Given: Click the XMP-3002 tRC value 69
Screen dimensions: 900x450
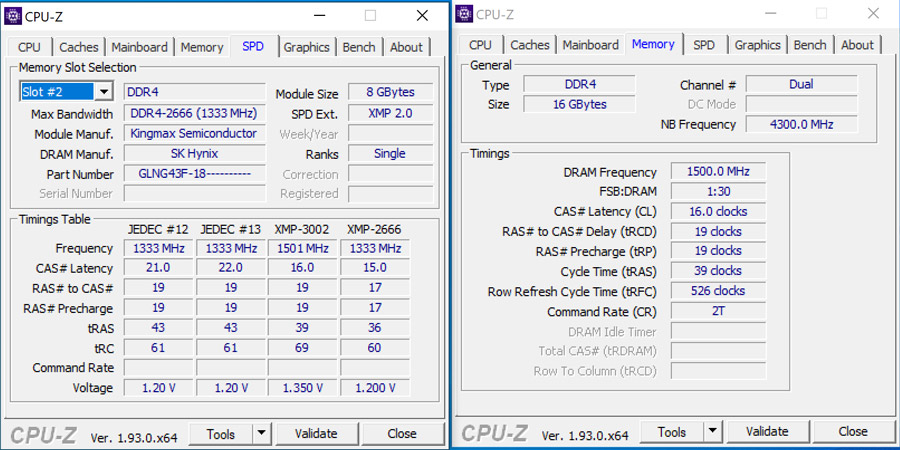Looking at the screenshot, I should tap(302, 347).
